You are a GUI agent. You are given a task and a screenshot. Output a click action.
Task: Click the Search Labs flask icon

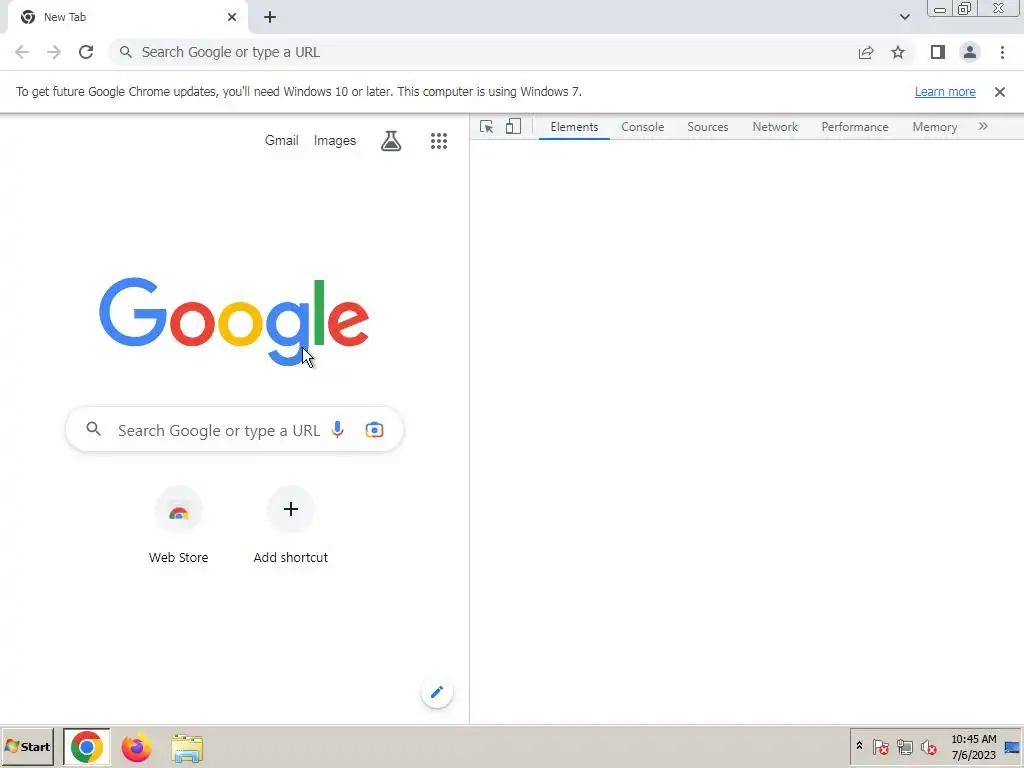point(391,140)
